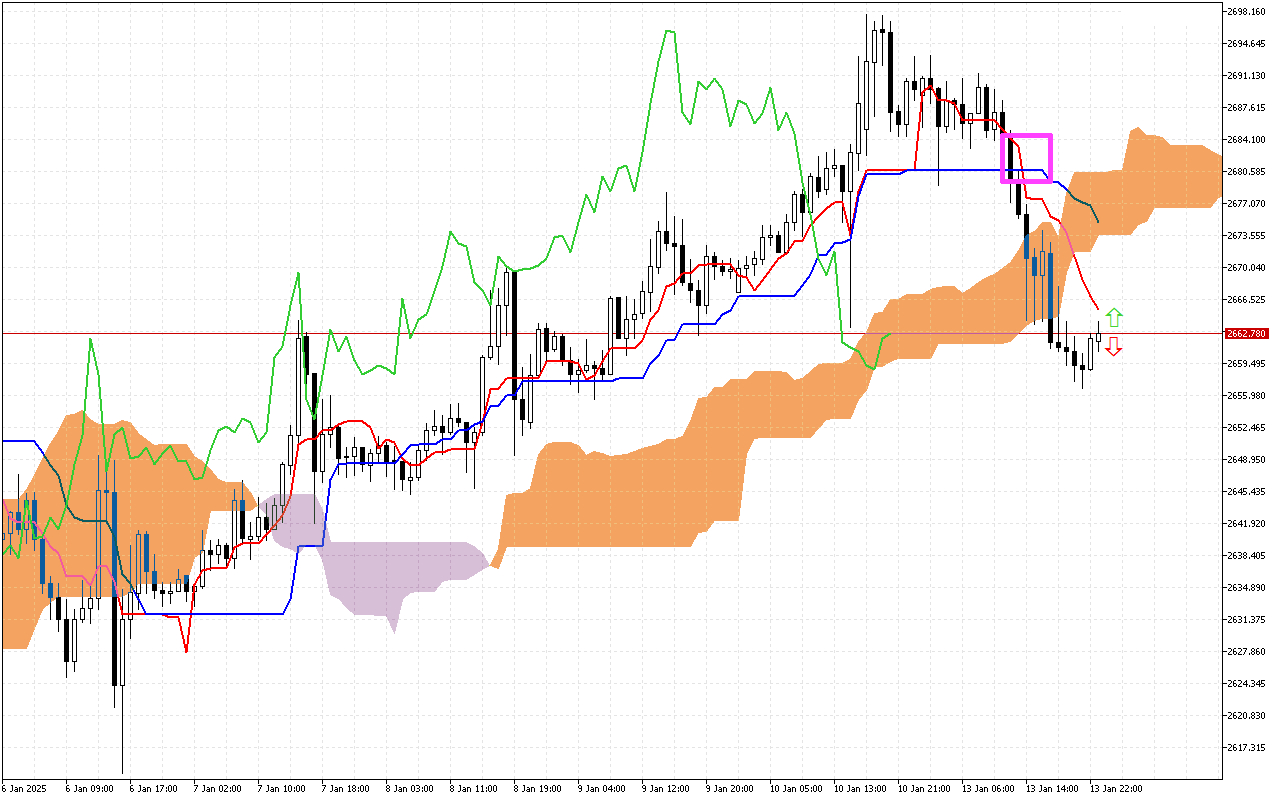Click the 9 Jan 04:00 time label
This screenshot has height=800, width=1280.
pos(600,789)
